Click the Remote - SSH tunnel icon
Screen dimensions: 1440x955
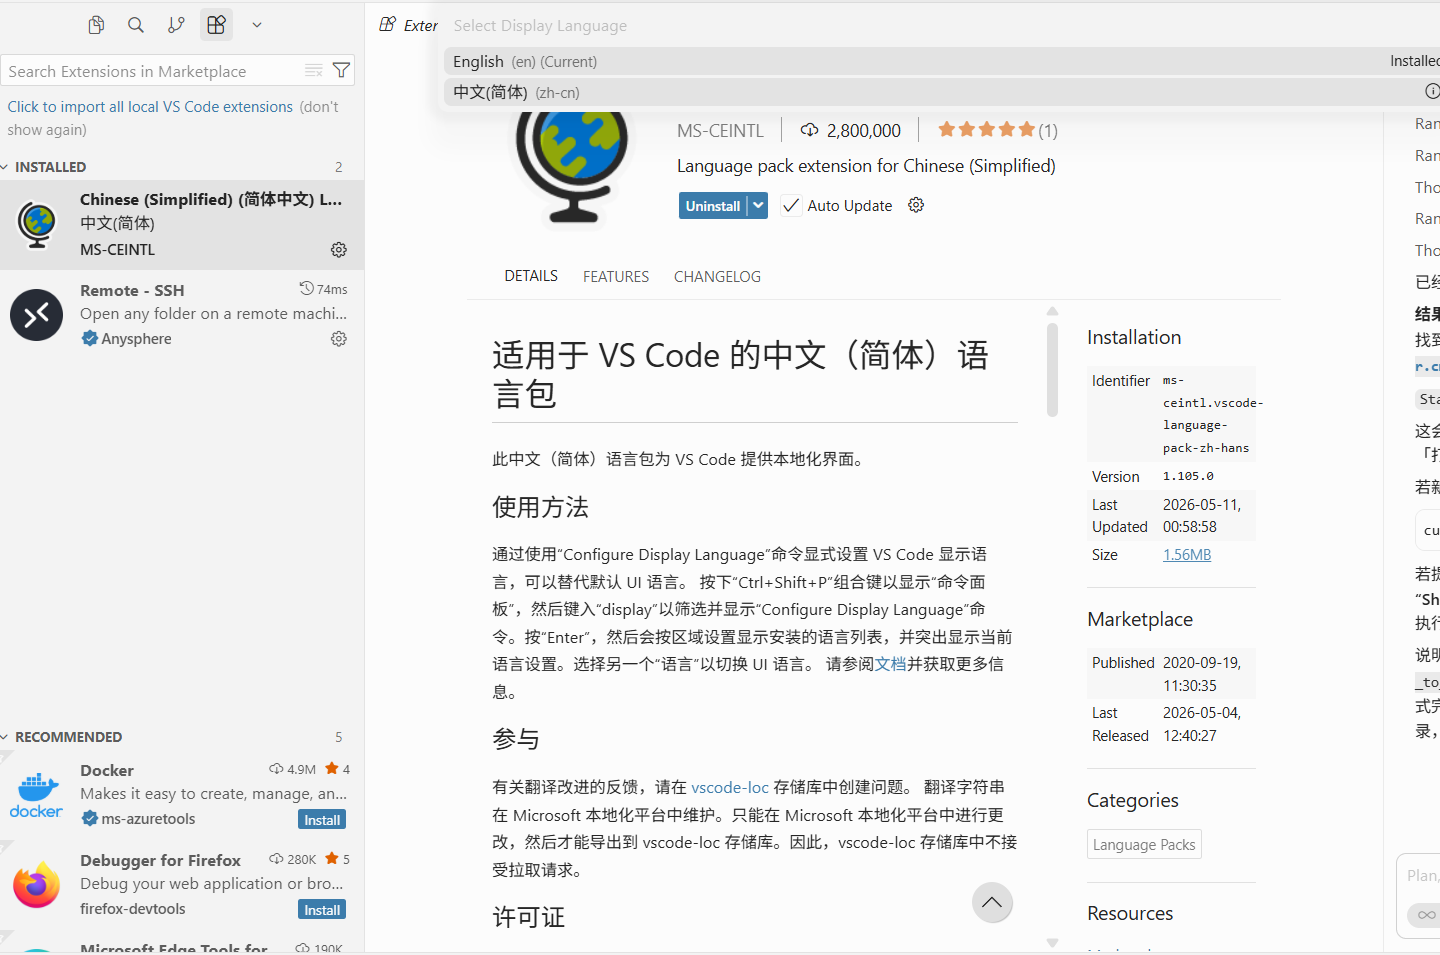(37, 315)
